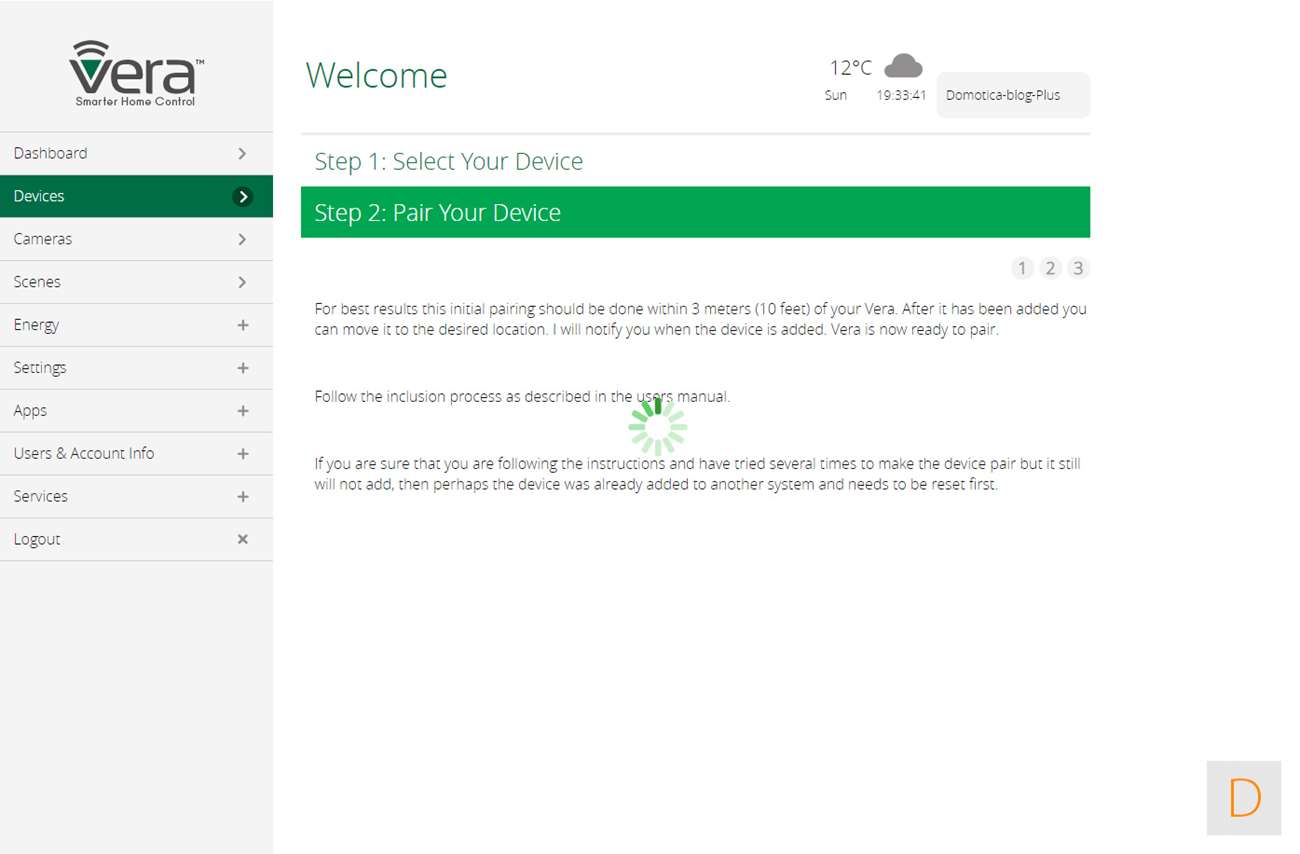Click the orange D badge icon
Image resolution: width=1300 pixels, height=854 pixels.
click(1244, 798)
